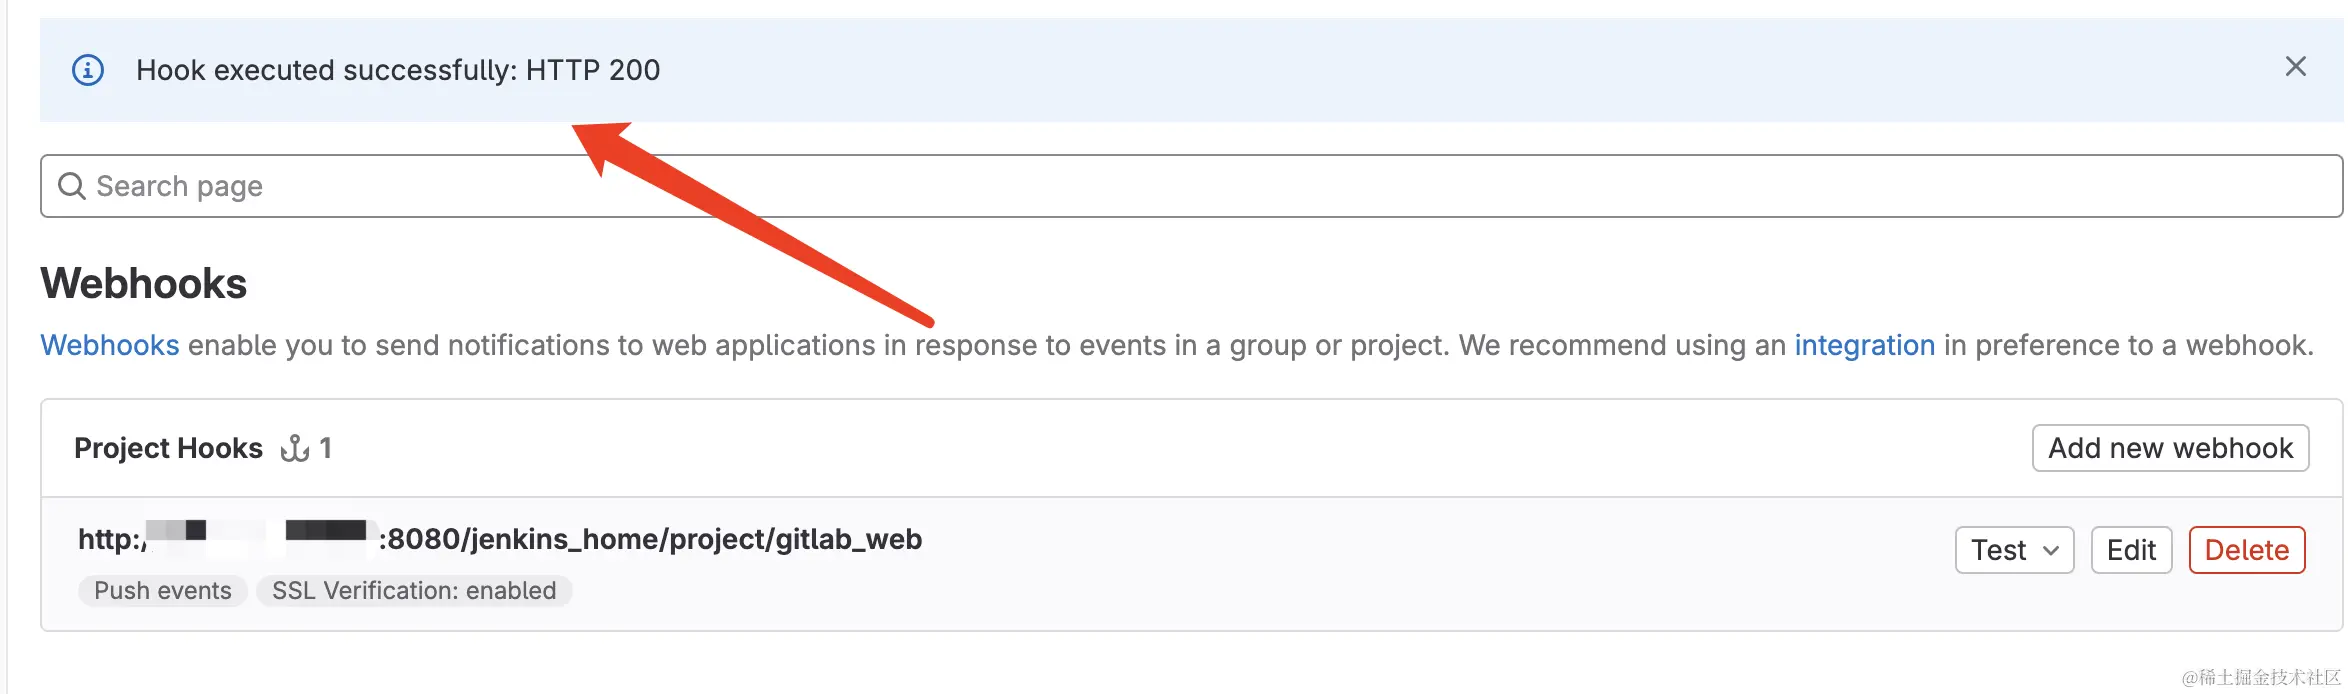Image resolution: width=2348 pixels, height=694 pixels.
Task: Click the SSL Verification: enabled badge
Action: click(414, 591)
